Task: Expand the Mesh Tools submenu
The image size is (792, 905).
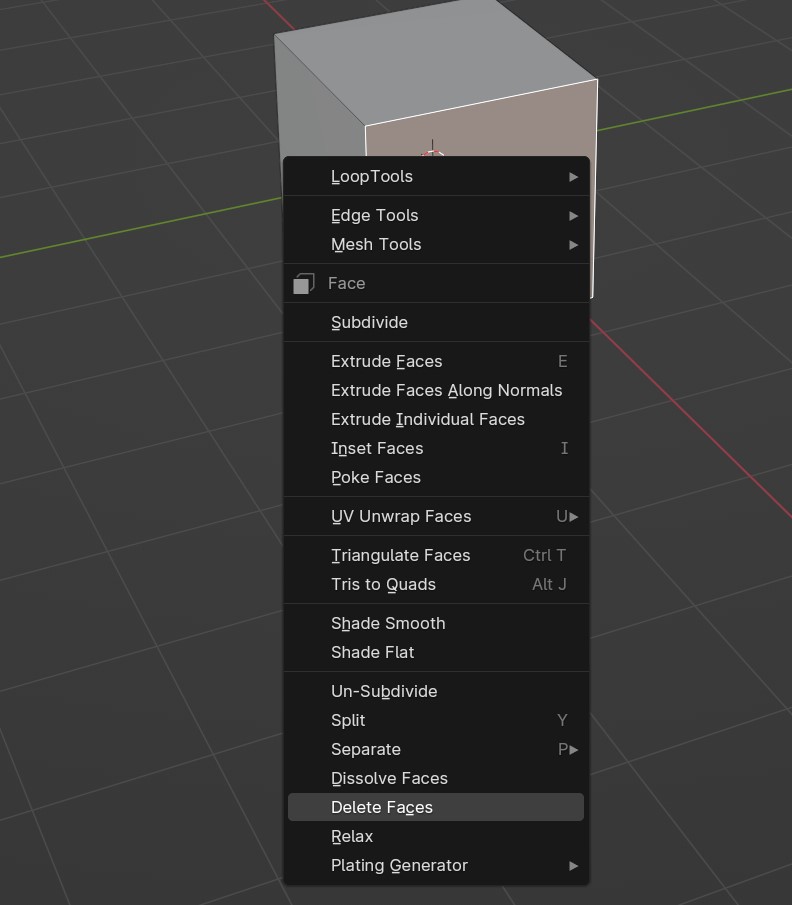Action: 376,244
